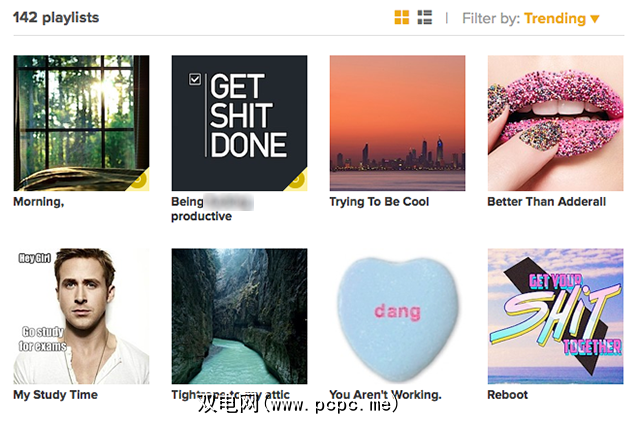The image size is (640, 427).
Task: Click yellow corner badge on Morning playlist
Action: [x=140, y=180]
